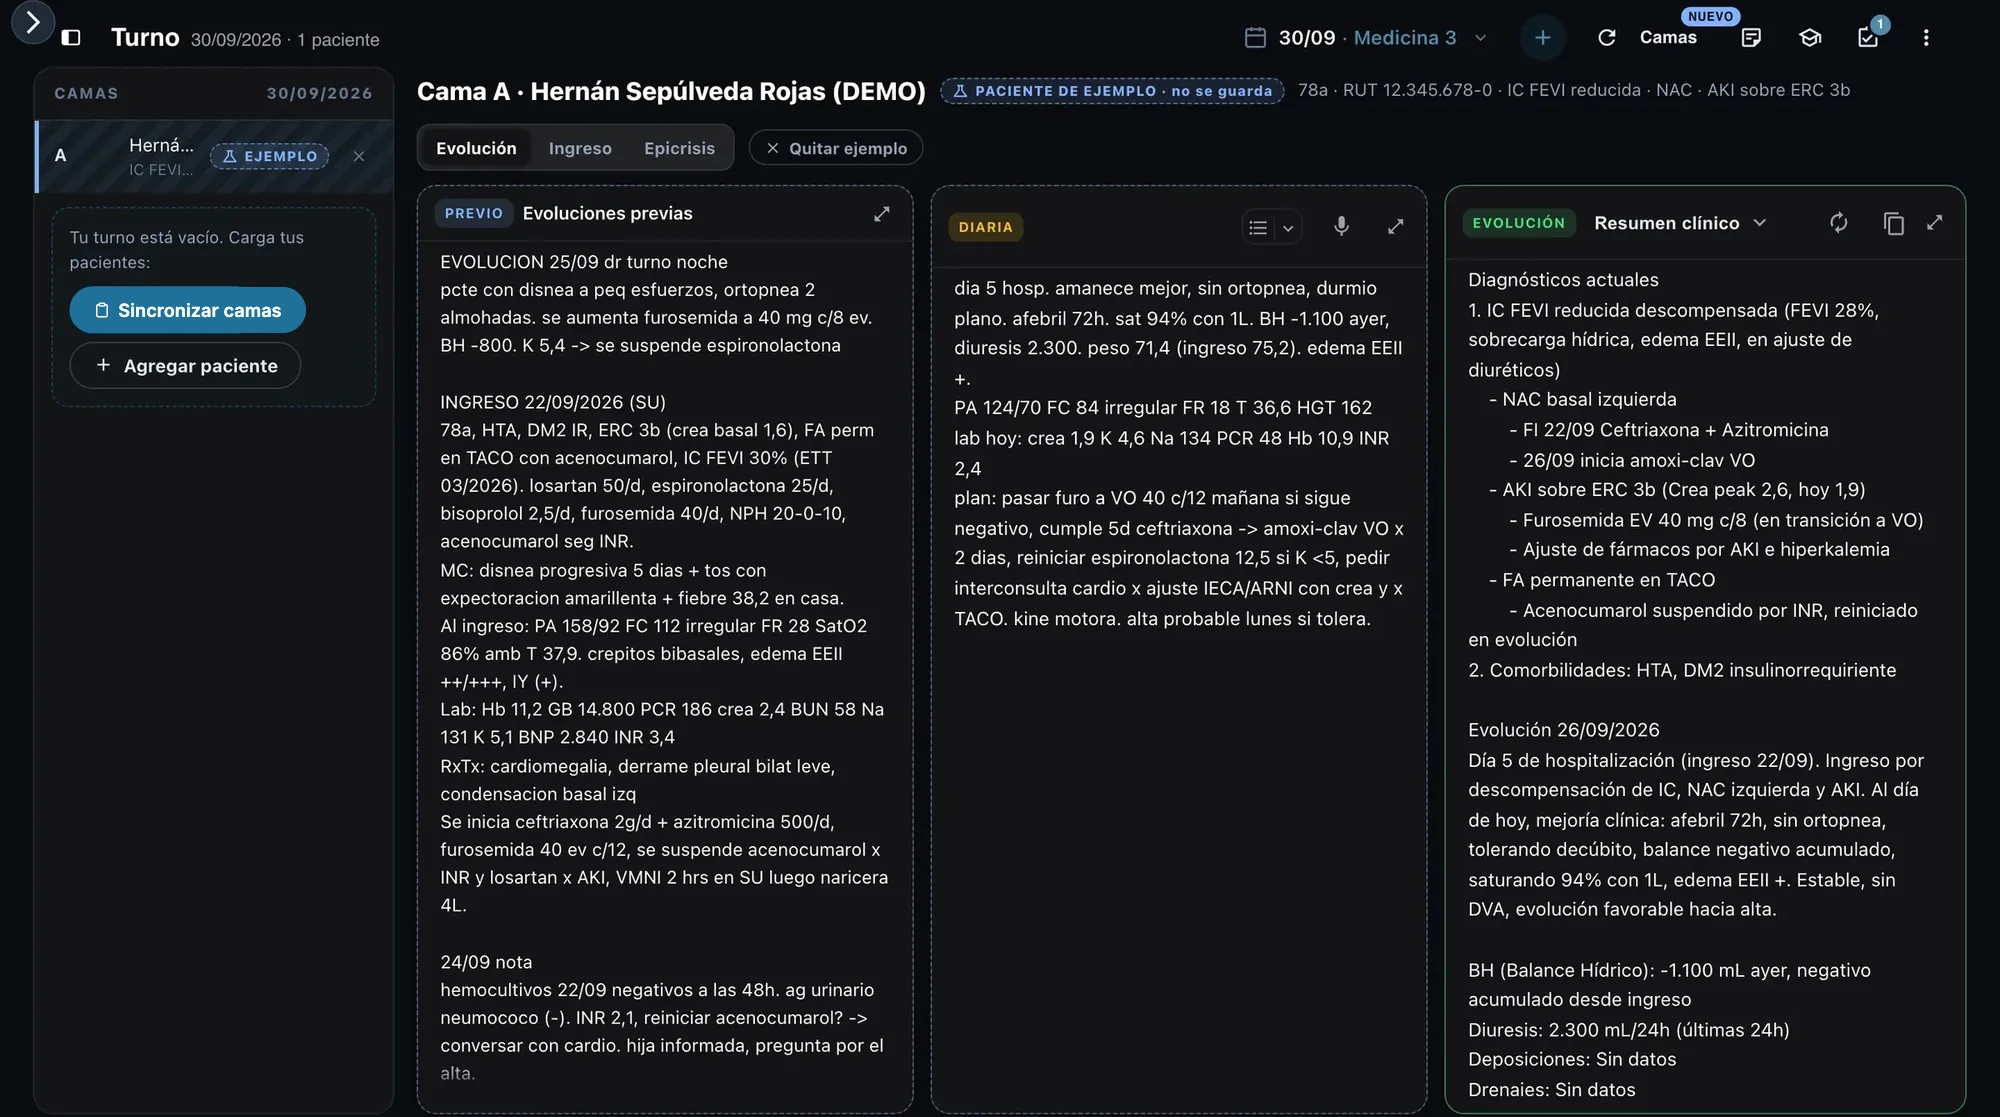Viewport: 2000px width, 1117px height.
Task: Open the Resumen clínico dropdown
Action: point(1680,223)
